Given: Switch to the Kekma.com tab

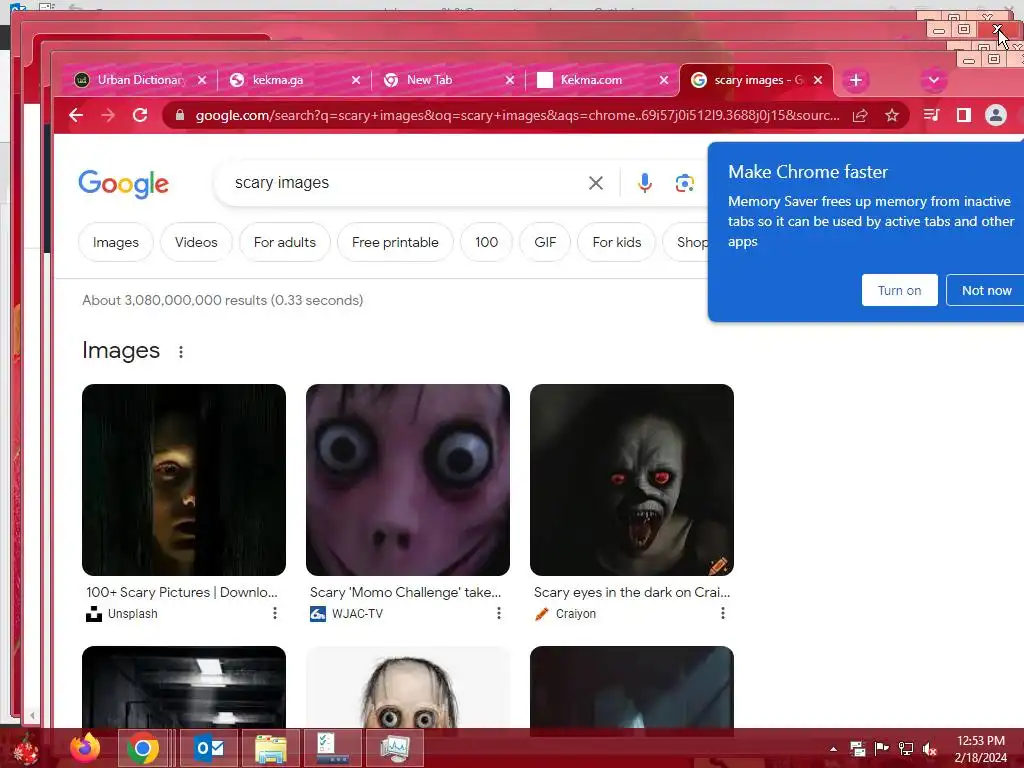Looking at the screenshot, I should click(601, 80).
